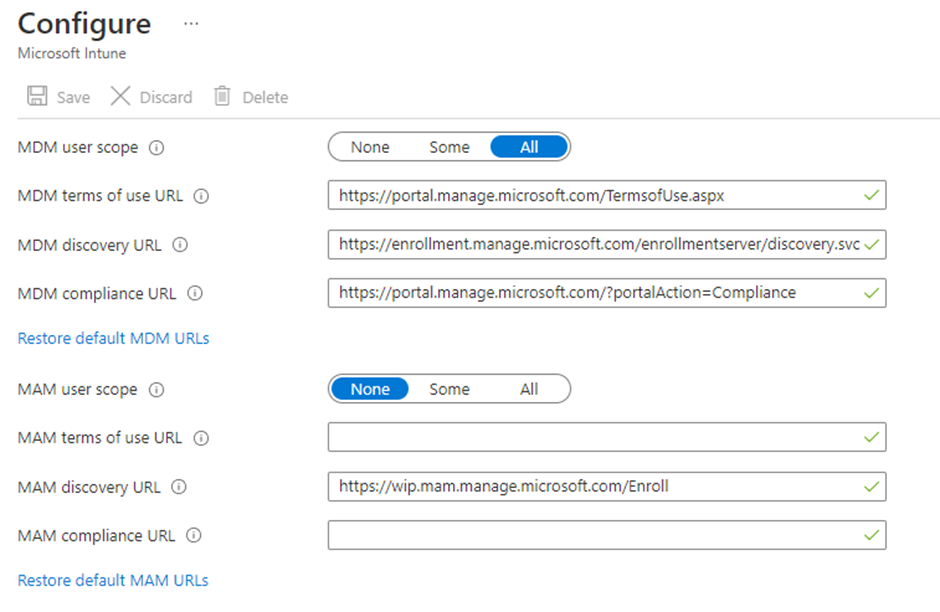Click the Delete trash can icon

(x=222, y=96)
